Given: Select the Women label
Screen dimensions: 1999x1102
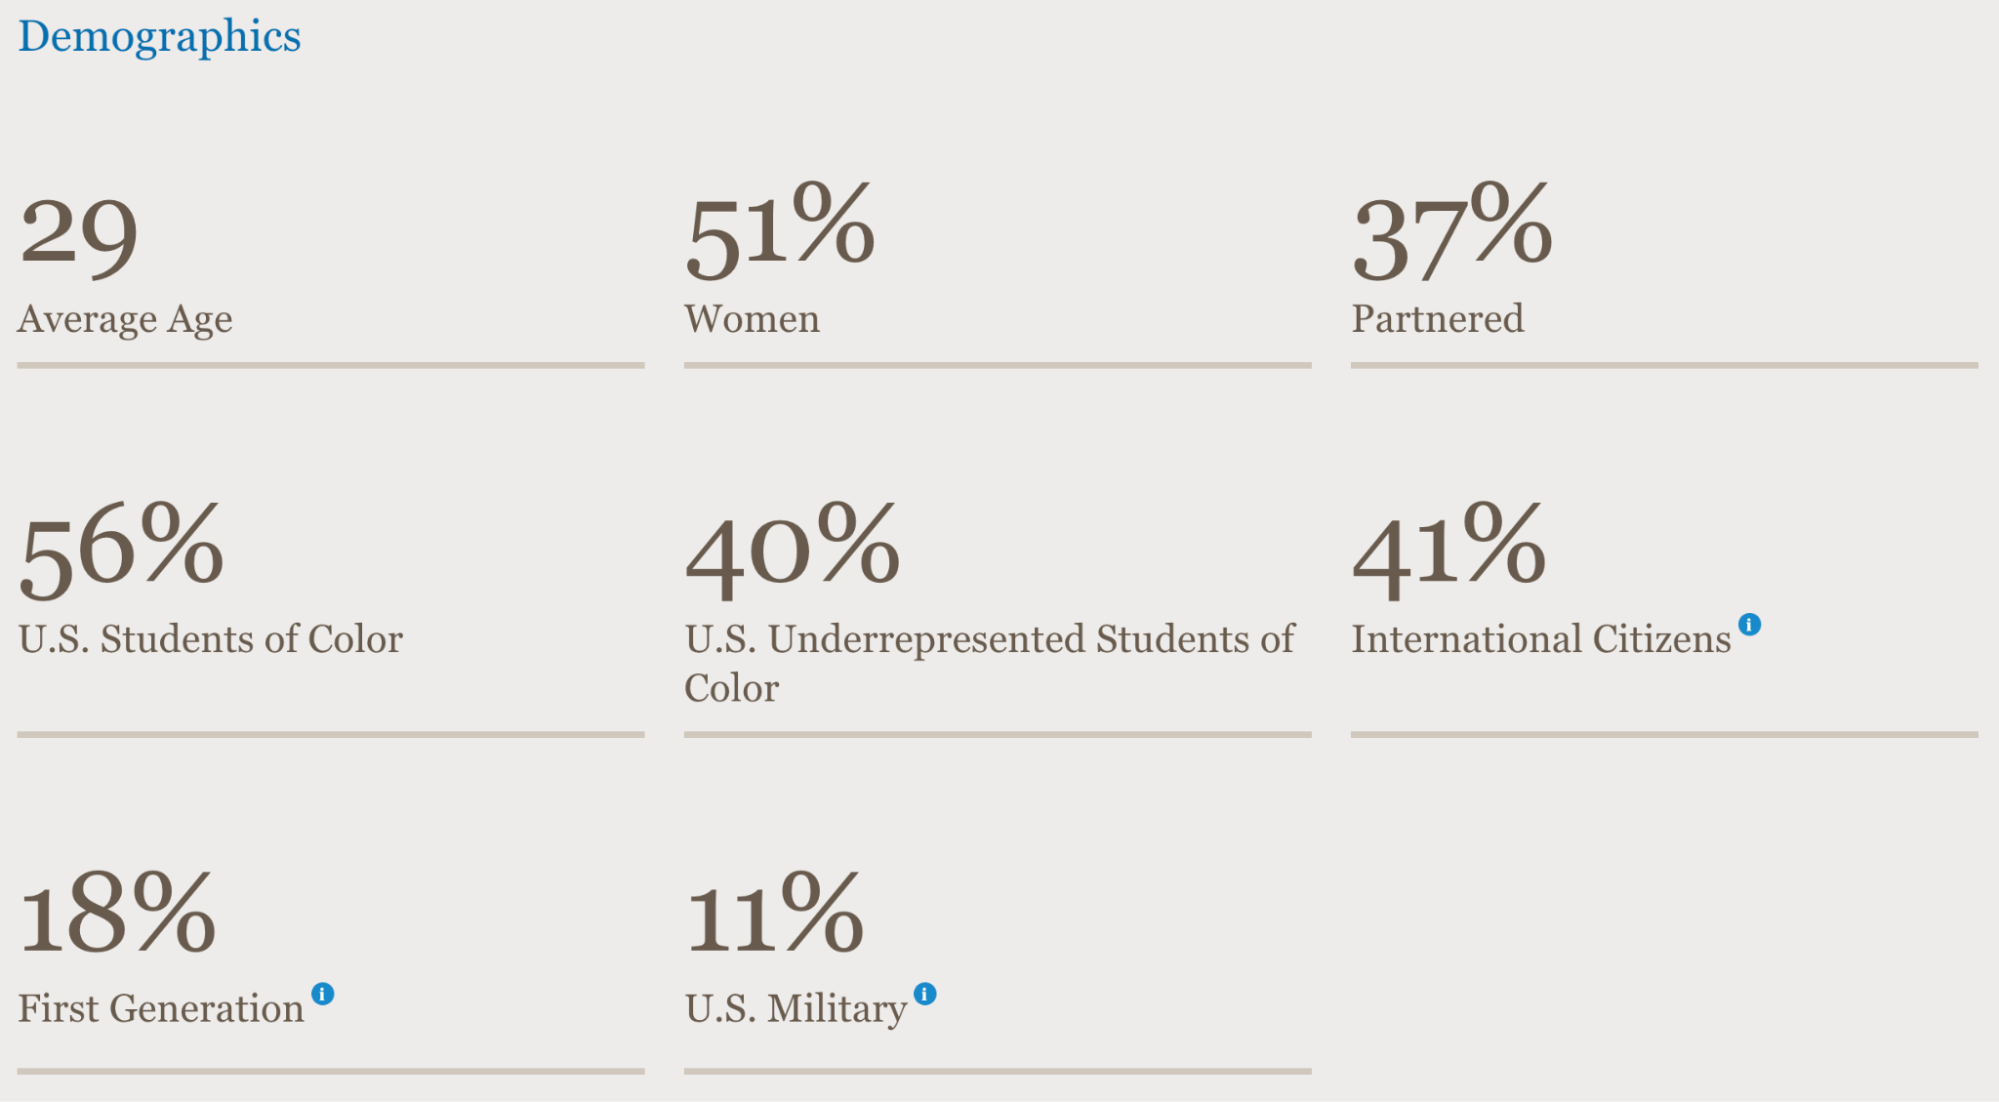Looking at the screenshot, I should [752, 320].
